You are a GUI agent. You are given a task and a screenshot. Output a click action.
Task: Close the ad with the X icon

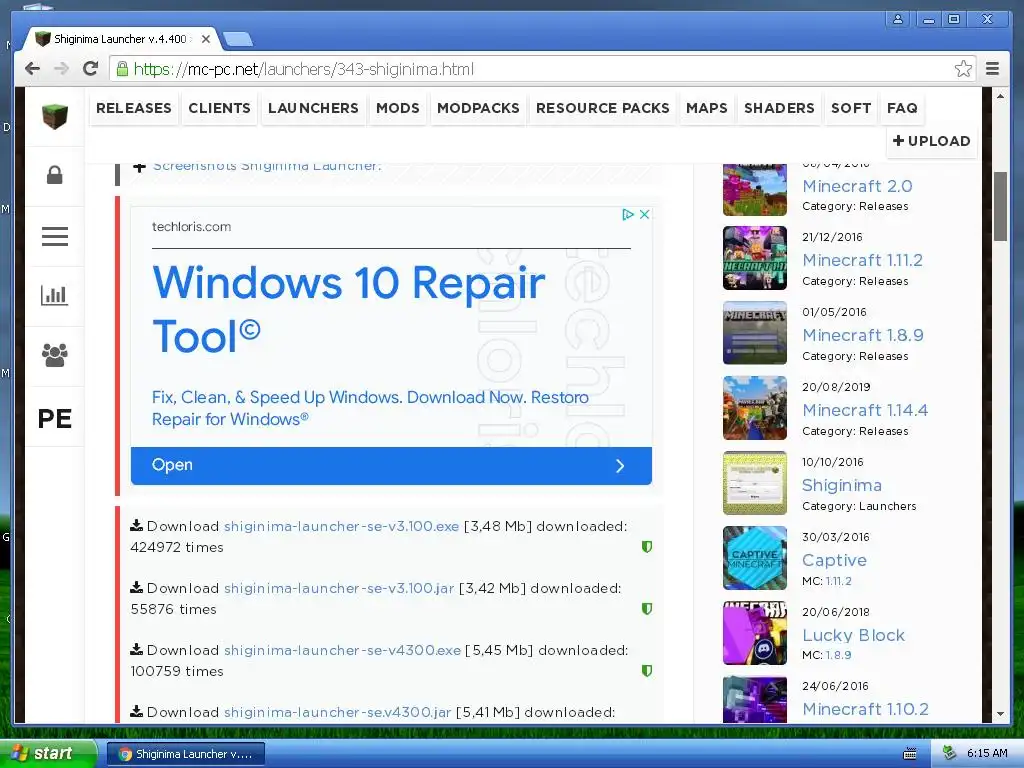click(x=645, y=214)
